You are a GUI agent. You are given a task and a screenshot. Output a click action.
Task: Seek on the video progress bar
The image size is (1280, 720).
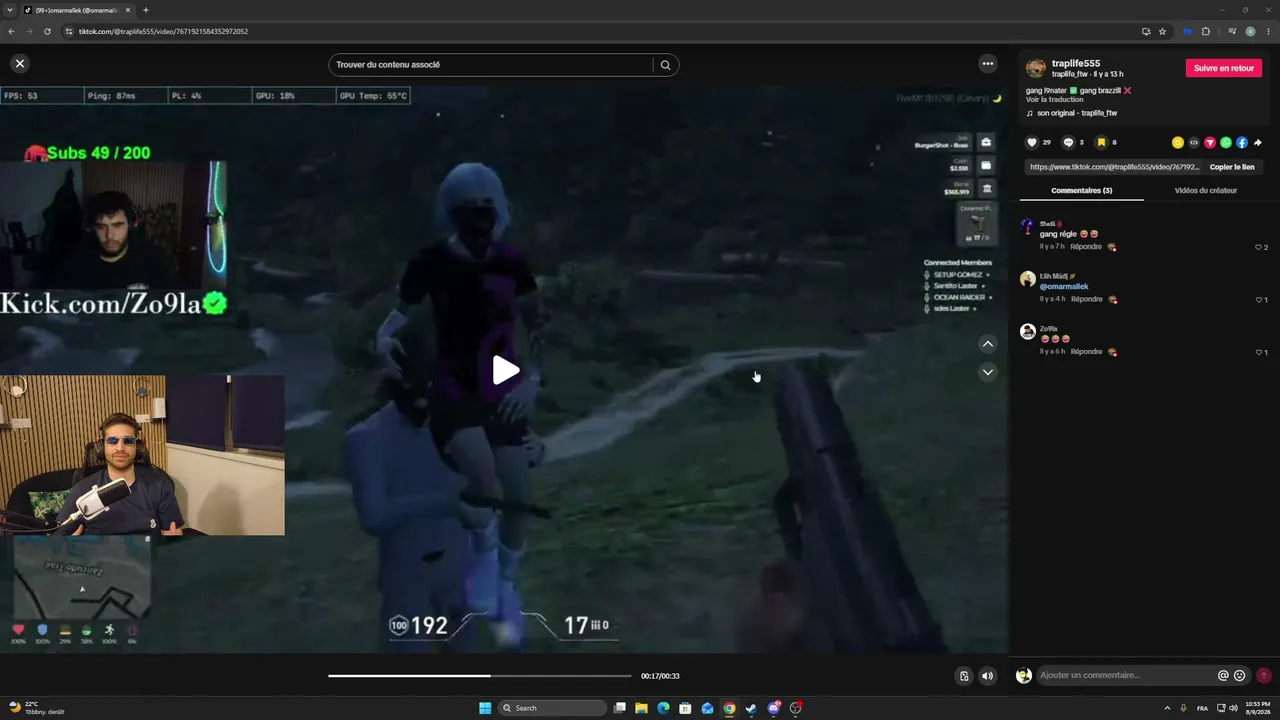click(480, 676)
